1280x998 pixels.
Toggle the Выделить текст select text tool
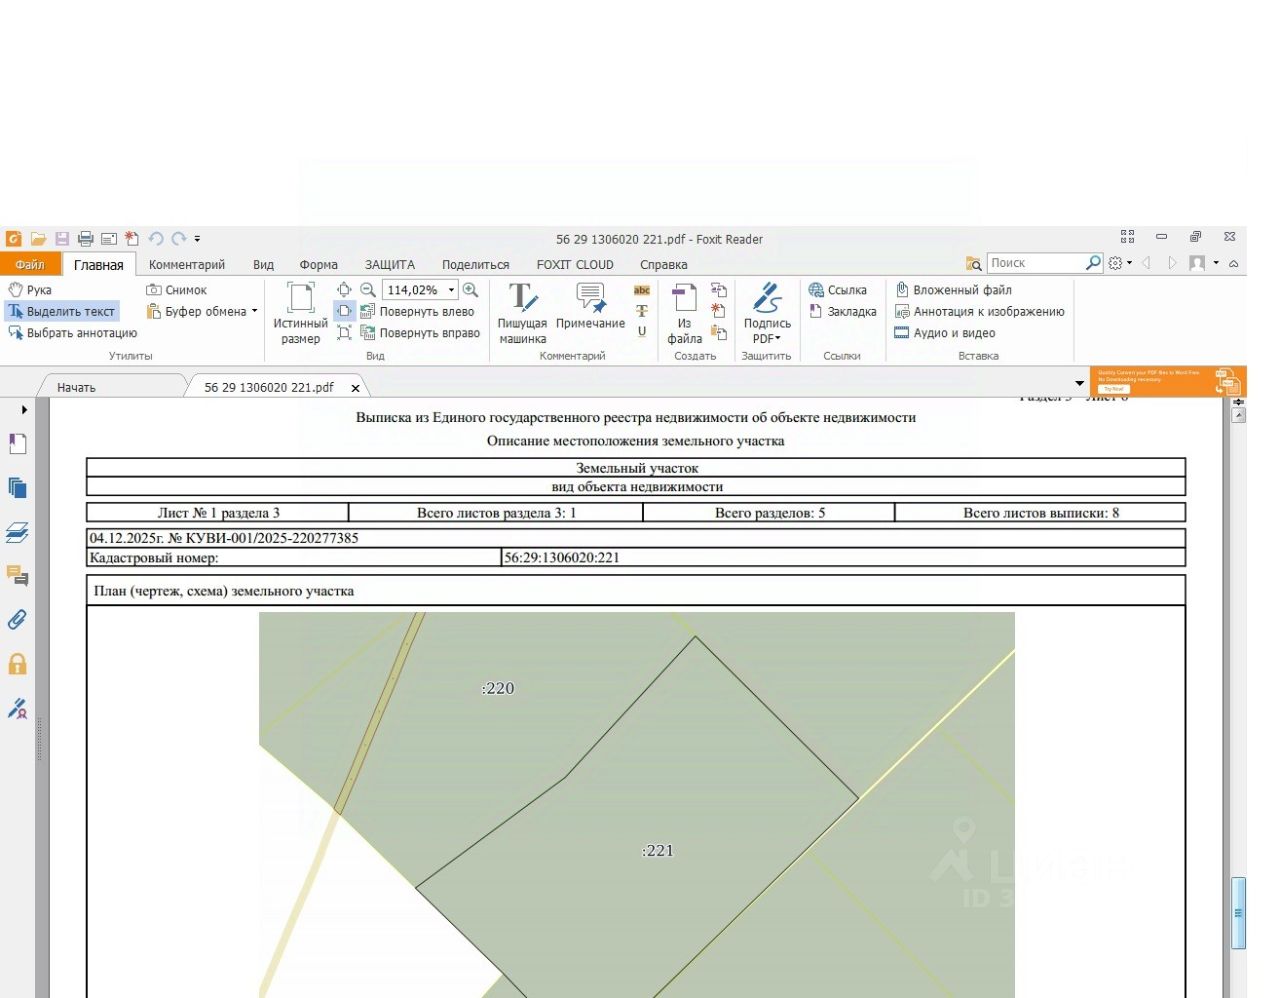point(62,311)
